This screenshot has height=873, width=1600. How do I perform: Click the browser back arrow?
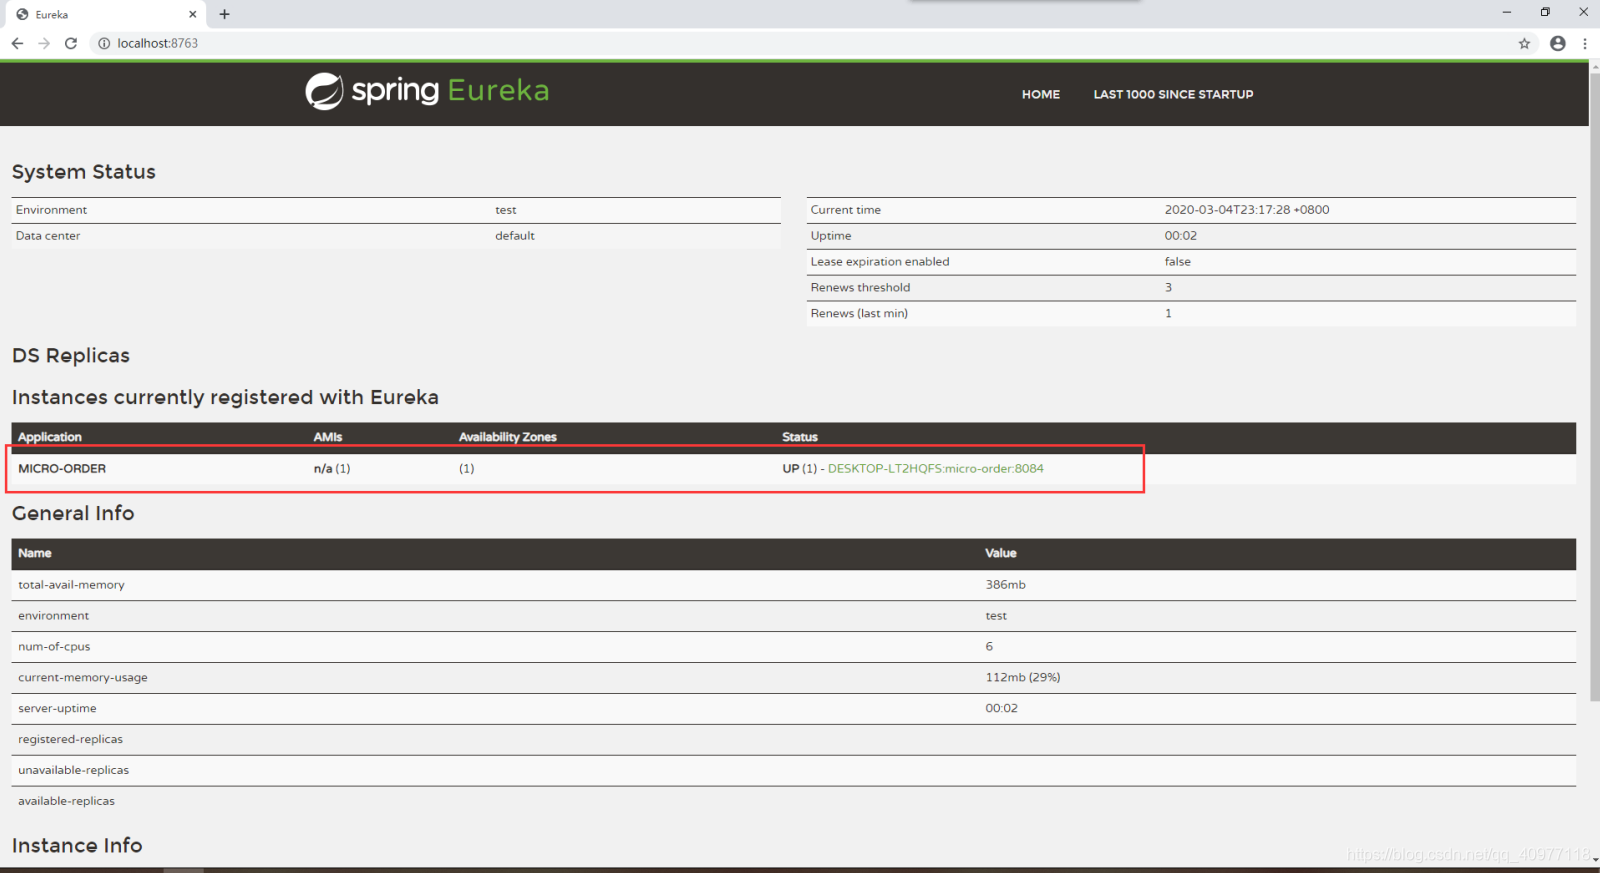[17, 43]
